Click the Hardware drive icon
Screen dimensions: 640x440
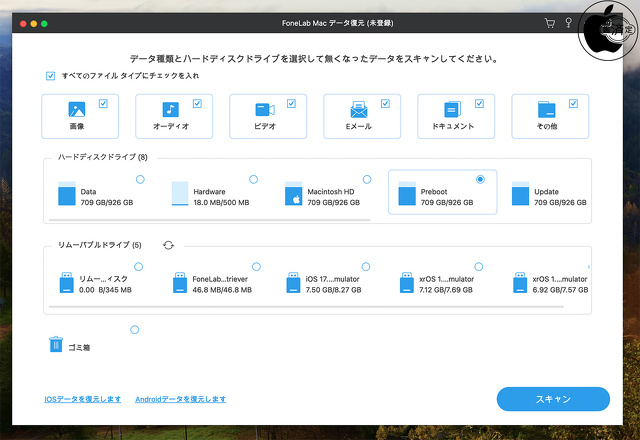(180, 193)
